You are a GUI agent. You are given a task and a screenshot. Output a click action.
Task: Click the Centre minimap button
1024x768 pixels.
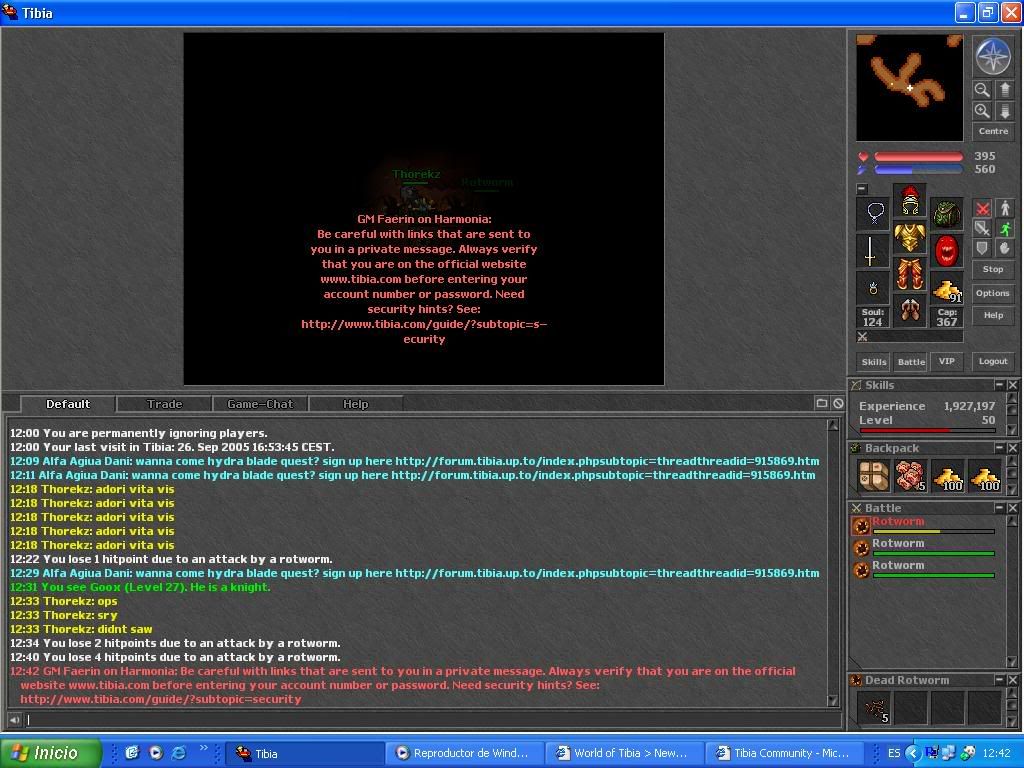pos(993,131)
